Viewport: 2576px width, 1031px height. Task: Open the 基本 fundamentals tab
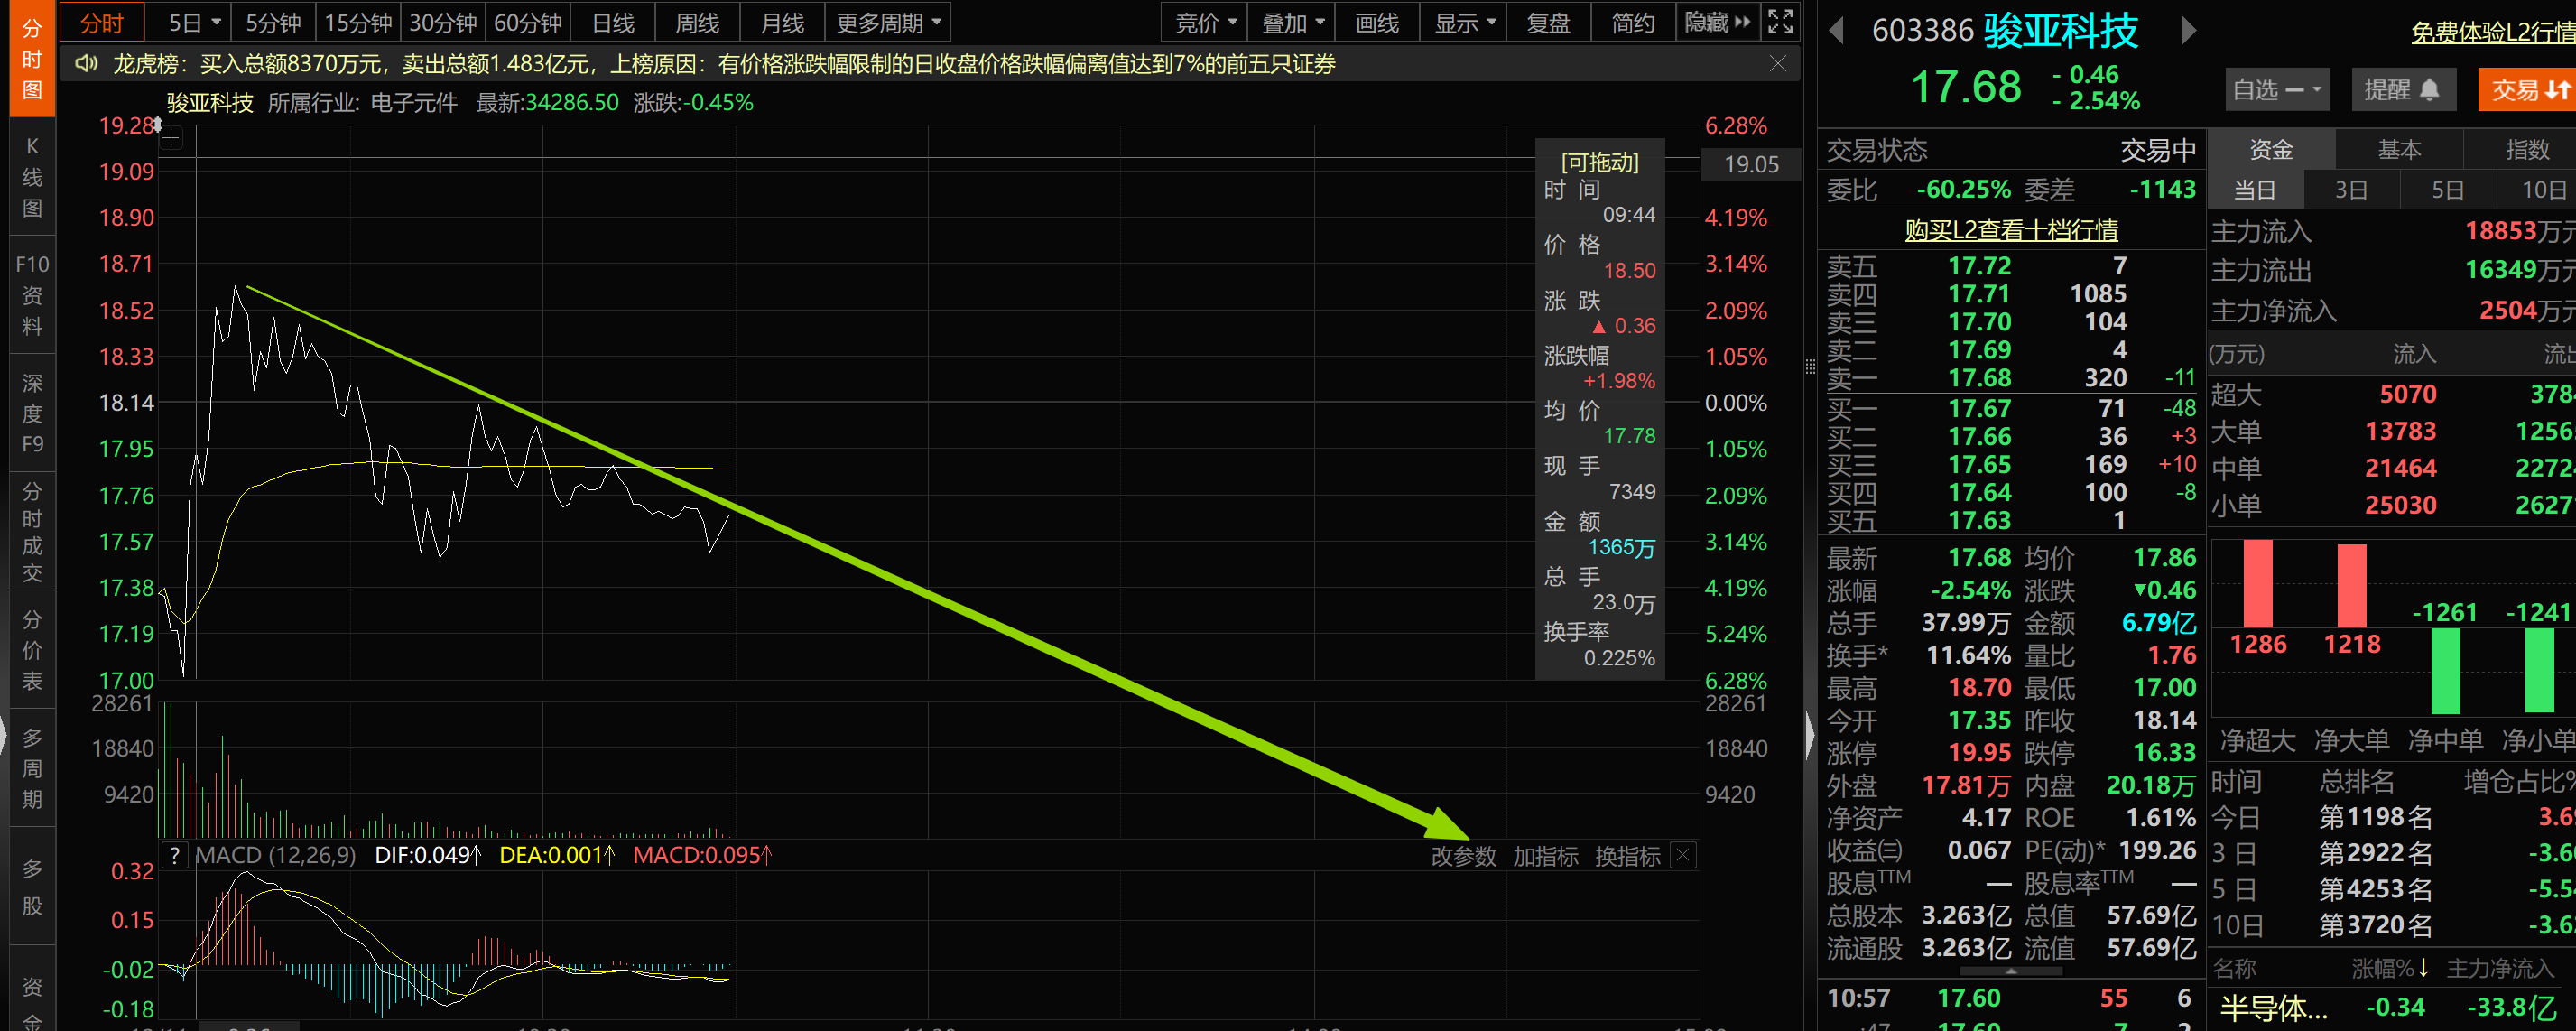click(x=2399, y=150)
